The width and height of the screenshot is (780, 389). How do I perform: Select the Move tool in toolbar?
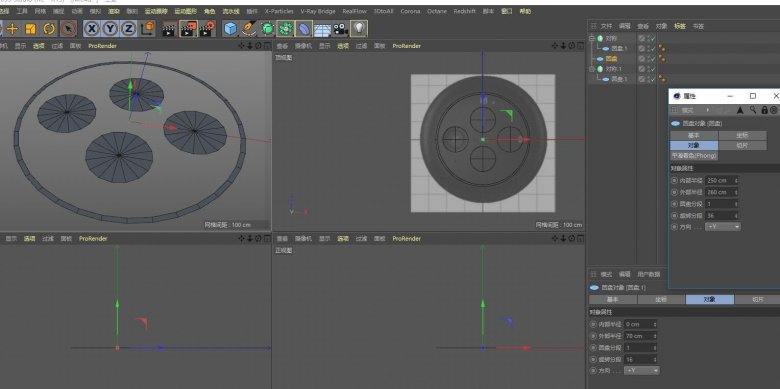coord(12,29)
